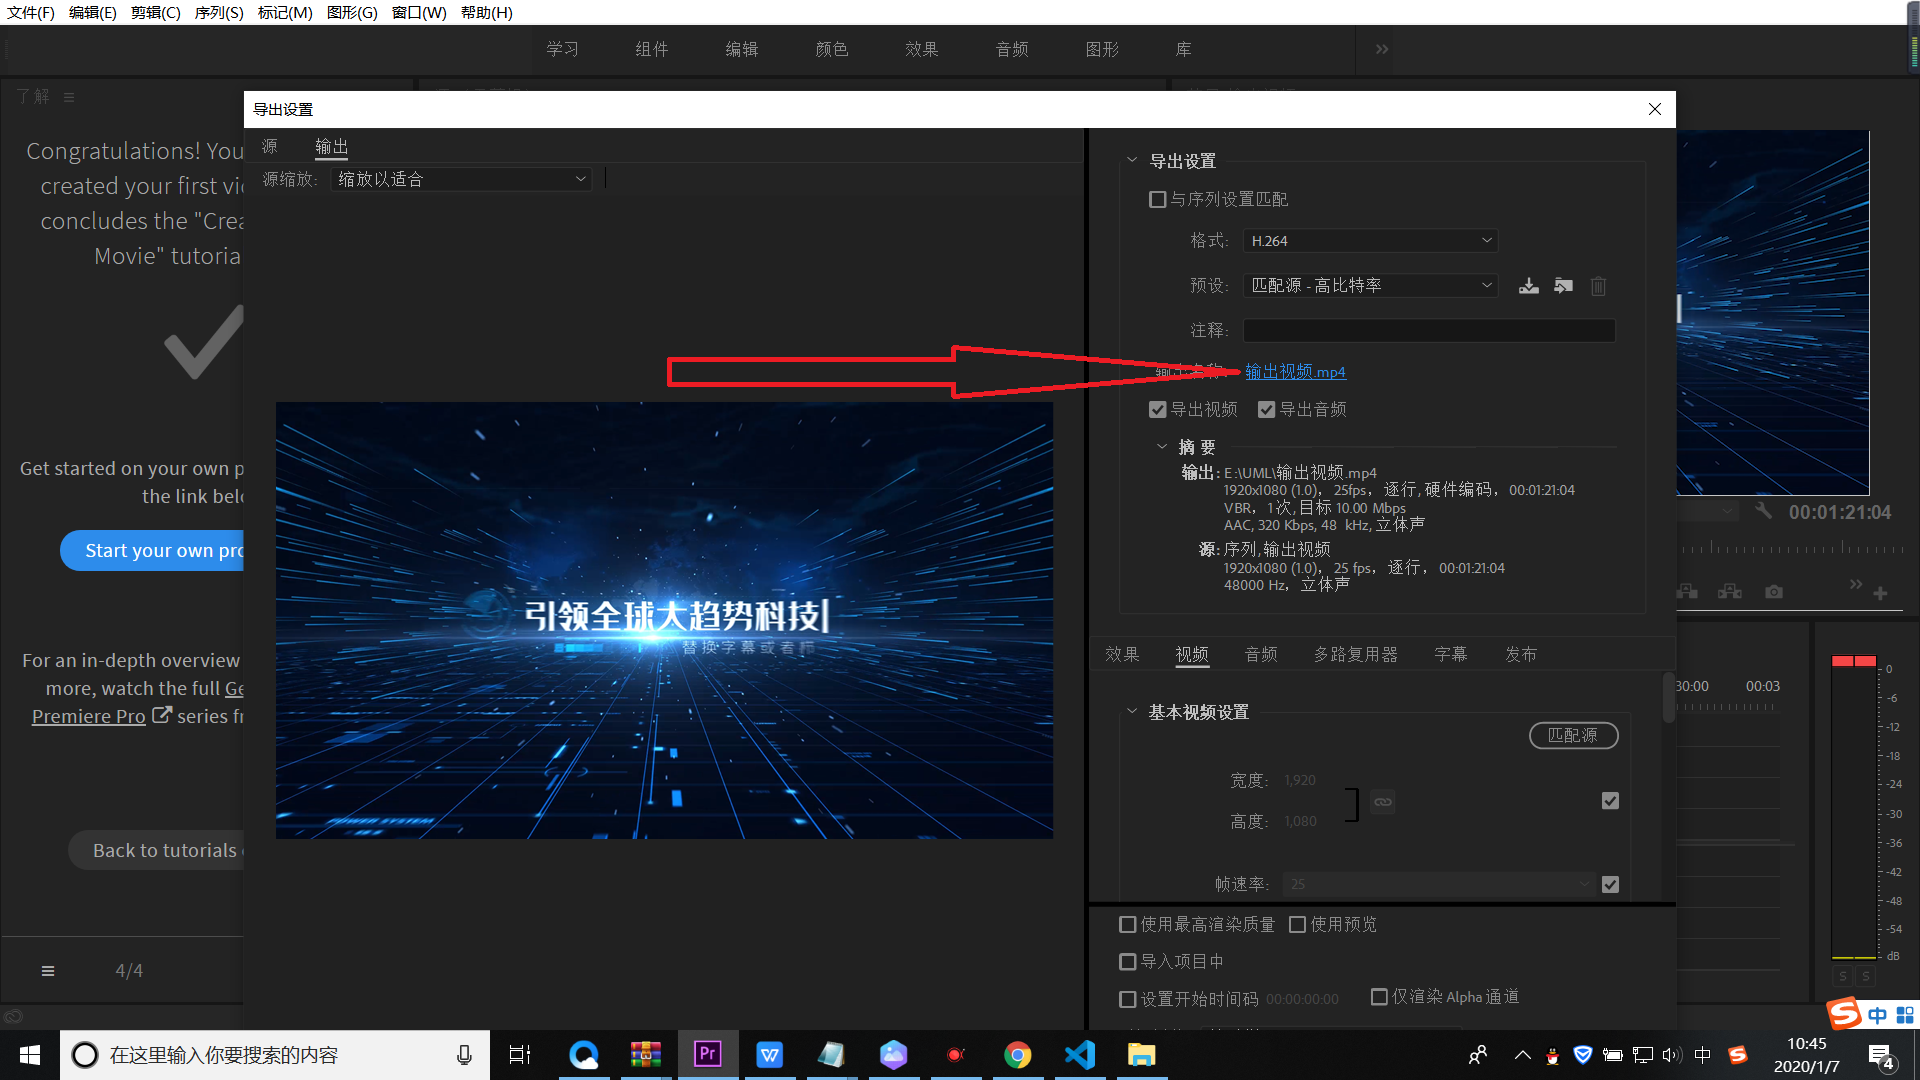Click the 导出视频.mp4 output file link
This screenshot has height=1080, width=1920.
(x=1295, y=371)
